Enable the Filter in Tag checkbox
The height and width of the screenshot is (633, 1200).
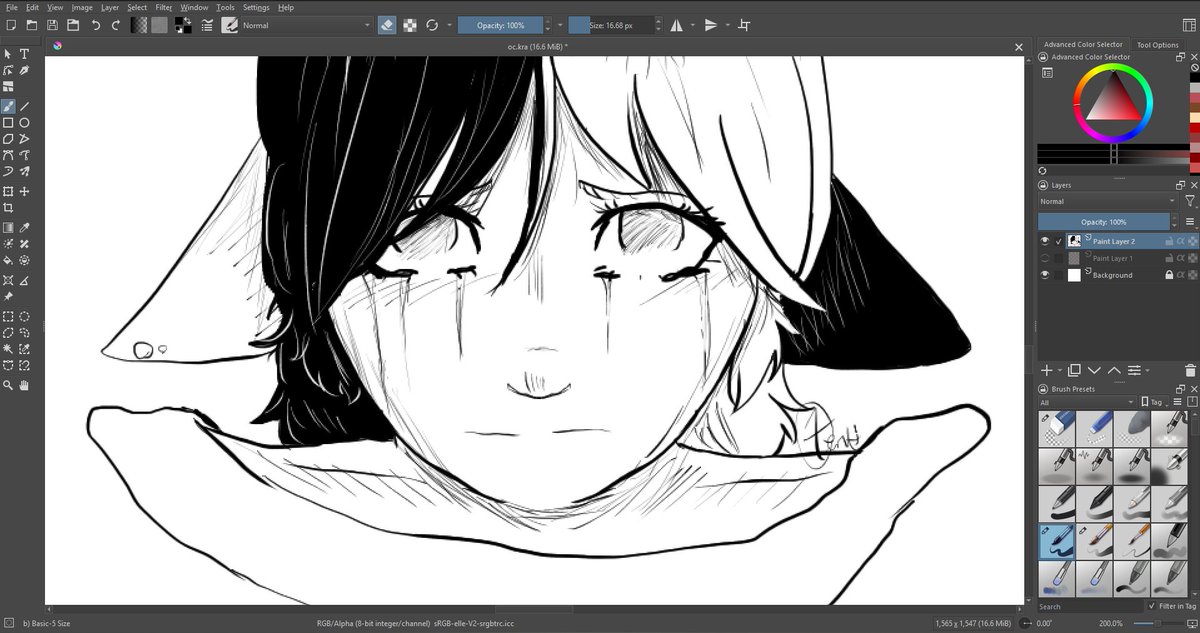[1153, 606]
